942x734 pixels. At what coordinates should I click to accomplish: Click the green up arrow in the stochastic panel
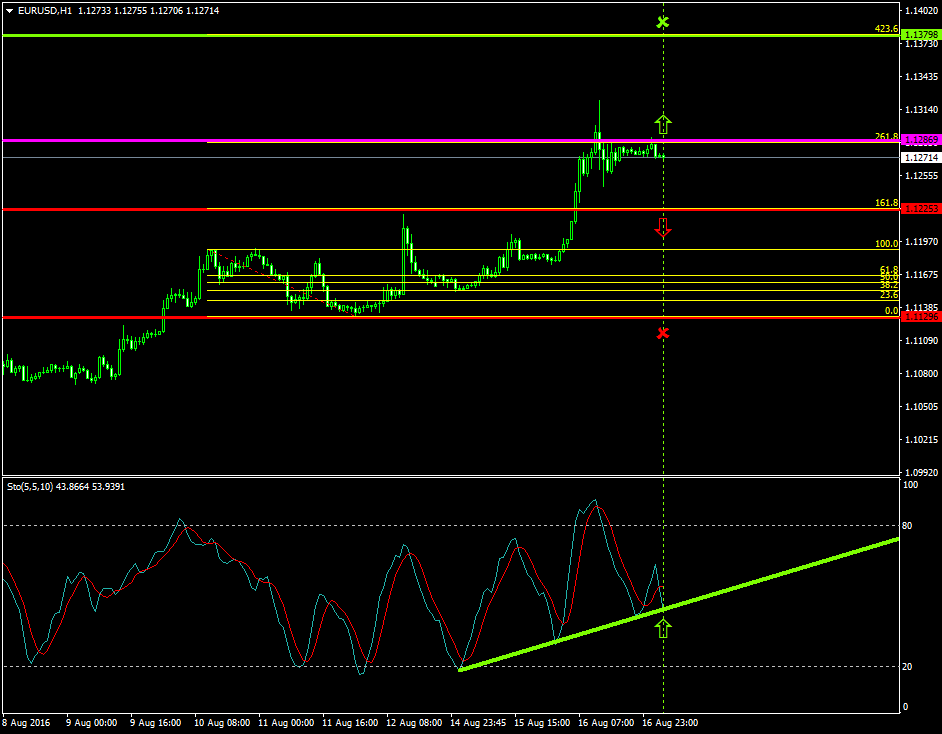(x=663, y=626)
